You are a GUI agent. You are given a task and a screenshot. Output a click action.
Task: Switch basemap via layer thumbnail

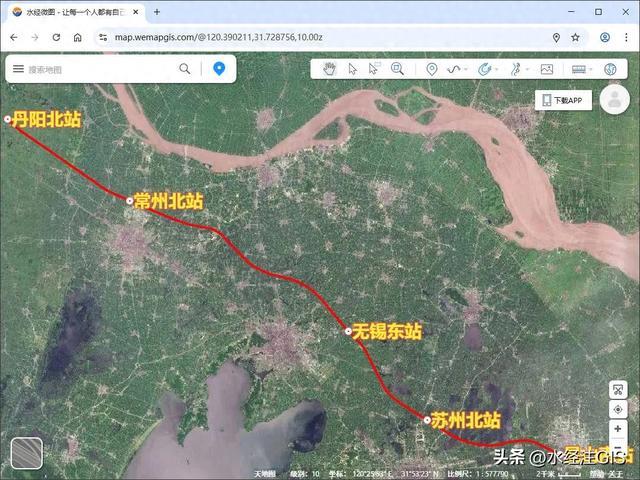pyautogui.click(x=27, y=453)
